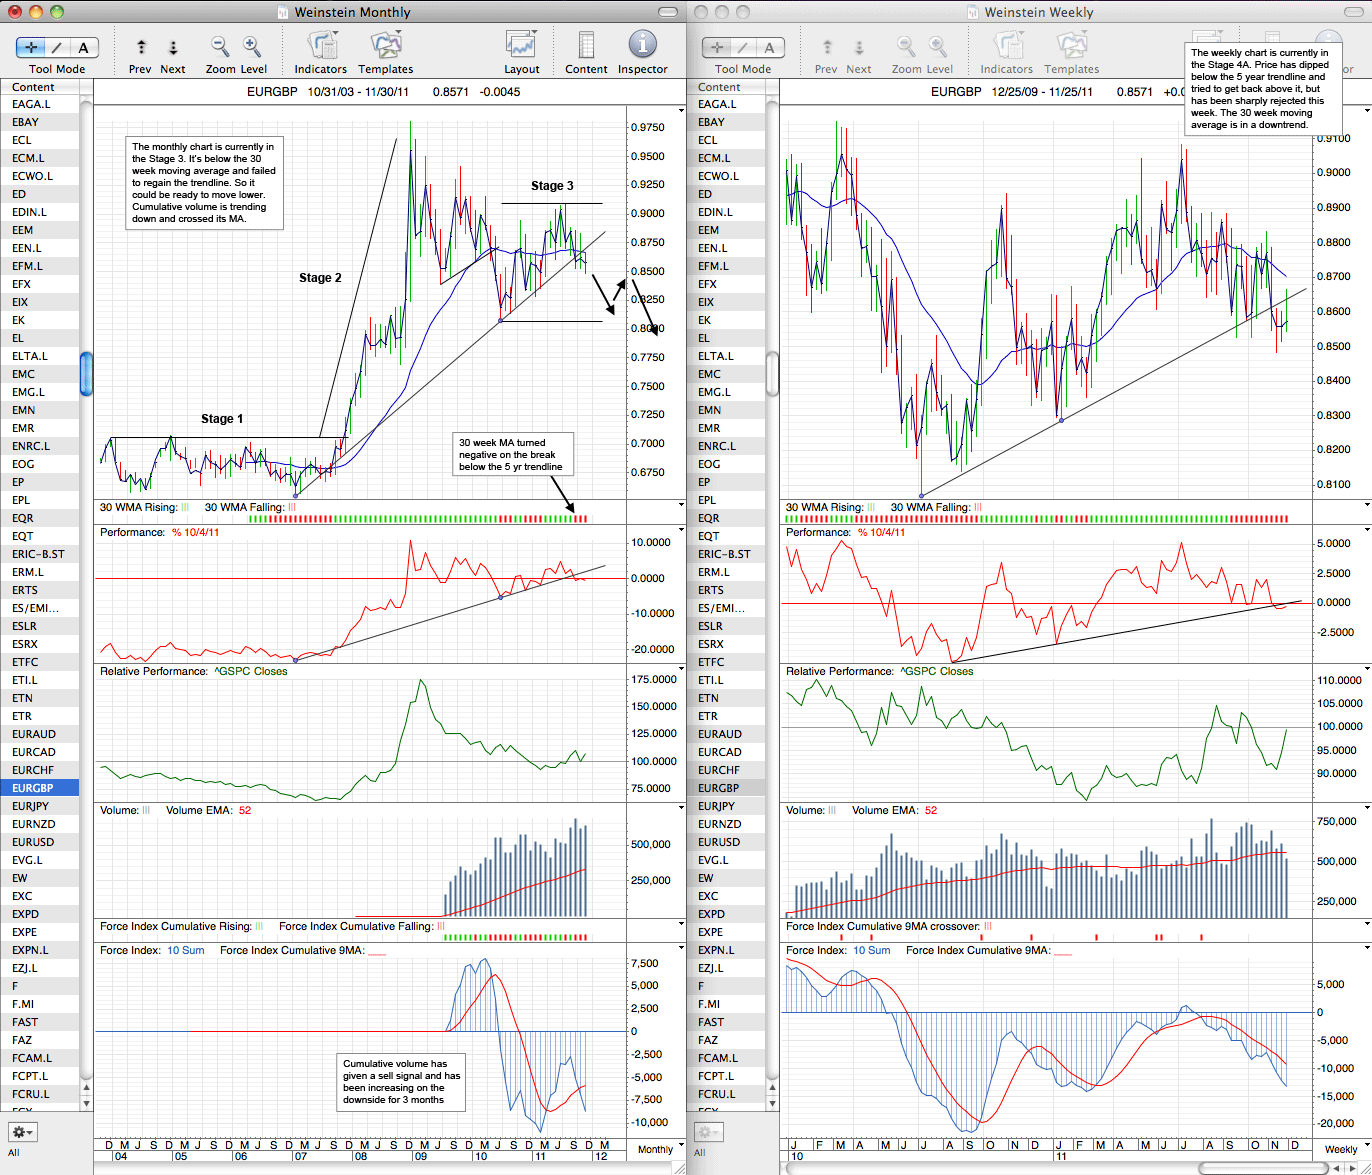Click the Prev arrow in Weinstein Monthly toolbar

point(141,47)
